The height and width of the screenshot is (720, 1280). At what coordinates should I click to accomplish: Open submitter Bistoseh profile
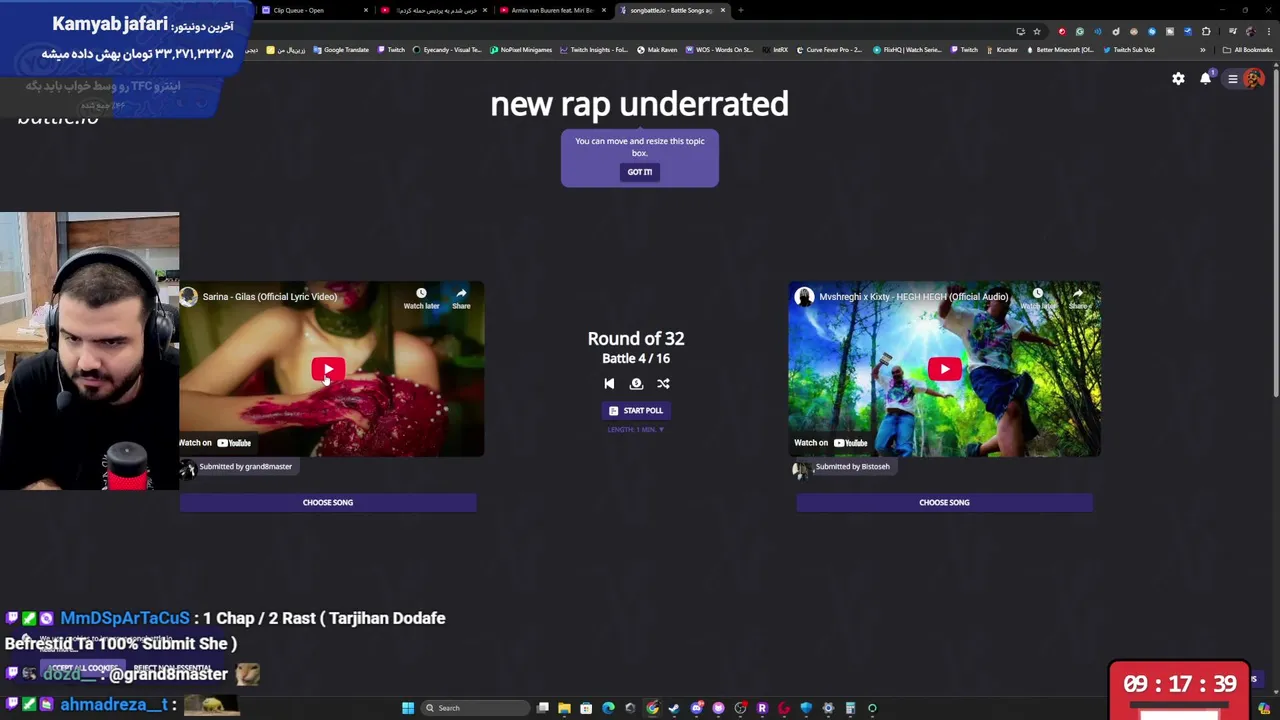click(852, 466)
